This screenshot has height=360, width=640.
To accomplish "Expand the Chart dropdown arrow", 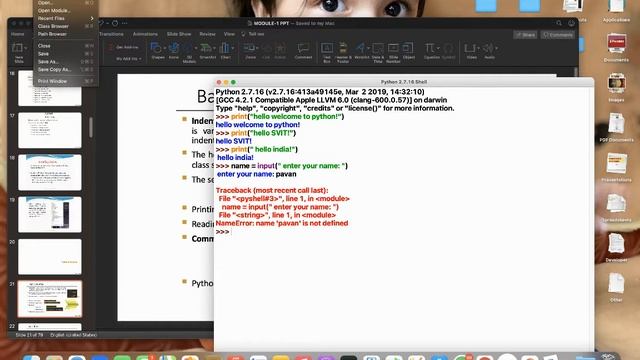I will click(232, 48).
